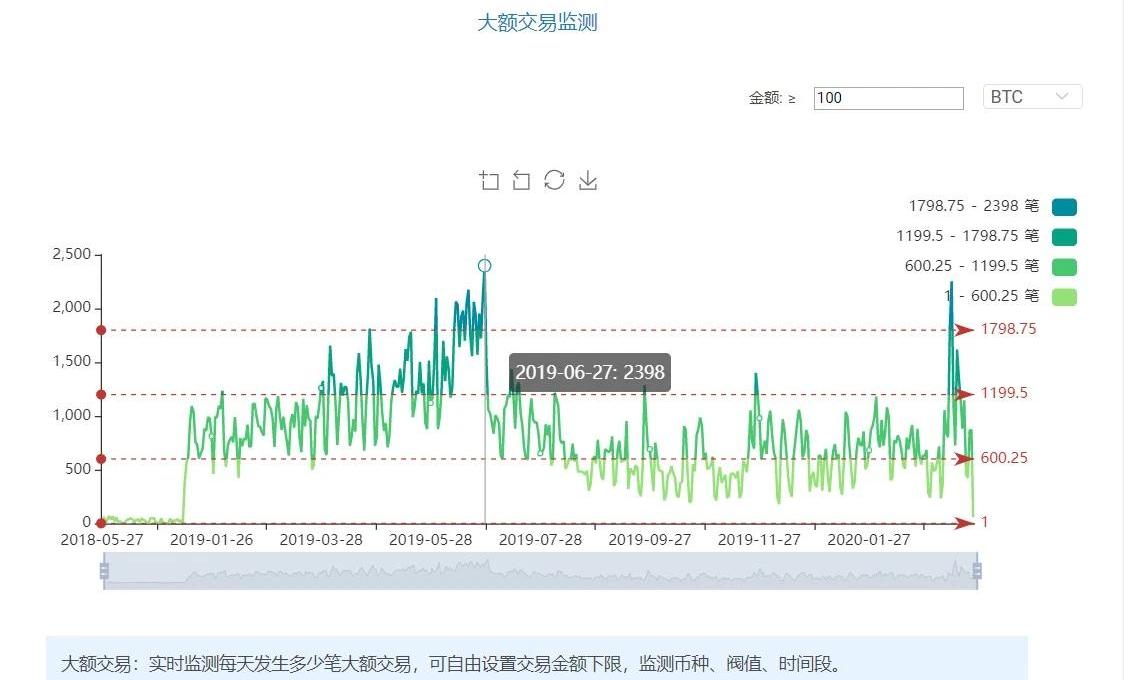
Task: Click the 1199.5 - 1798.75 笔 legend text
Action: click(968, 236)
